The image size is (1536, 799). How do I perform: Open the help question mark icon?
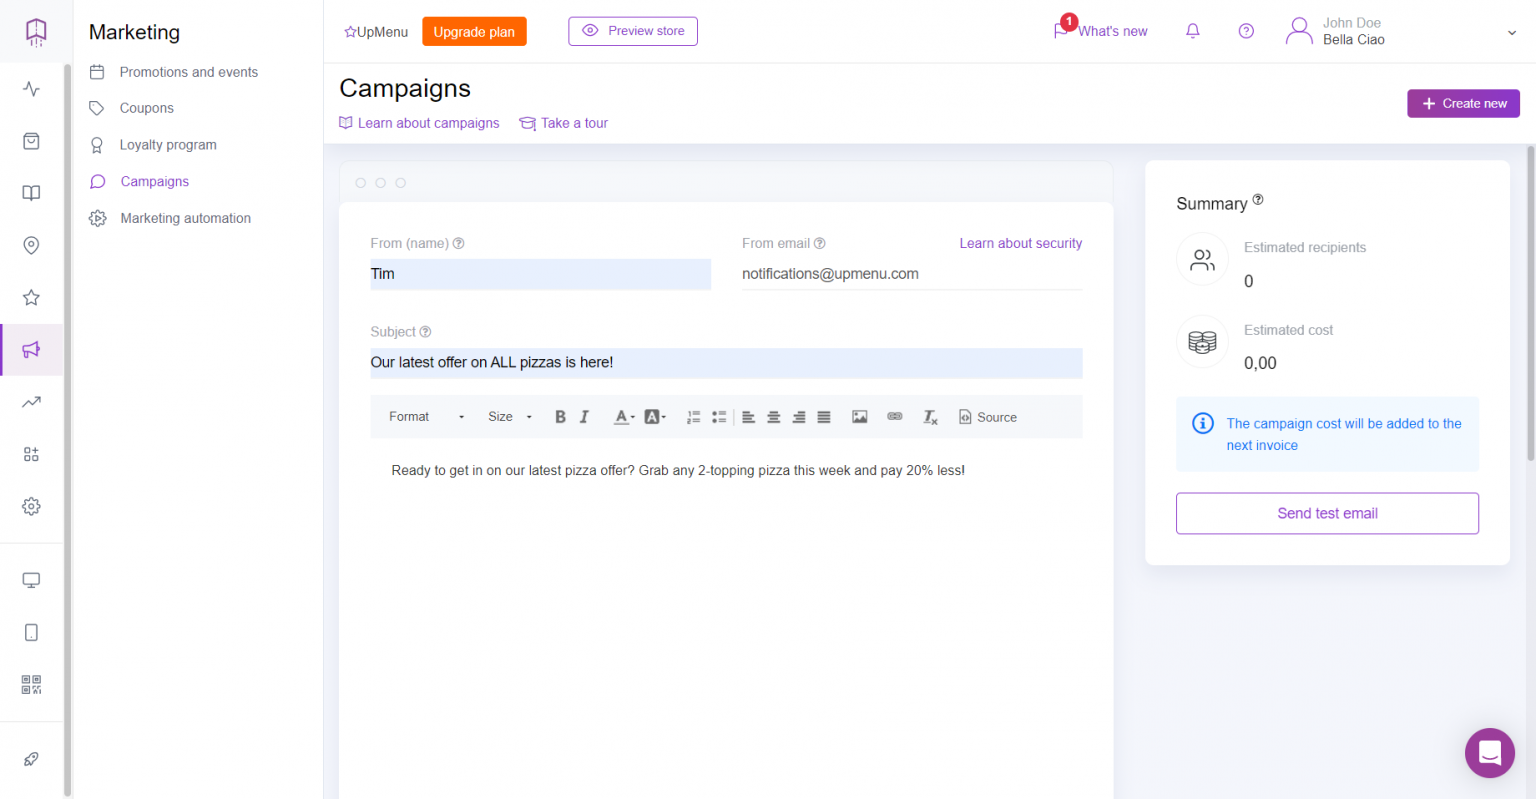coord(1246,31)
